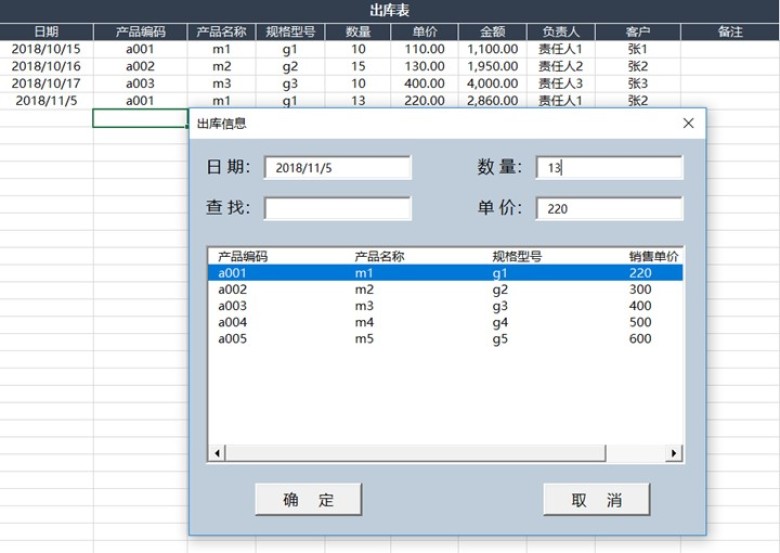Select the amount cell 4,000.00
This screenshot has height=553, width=780.
click(492, 84)
